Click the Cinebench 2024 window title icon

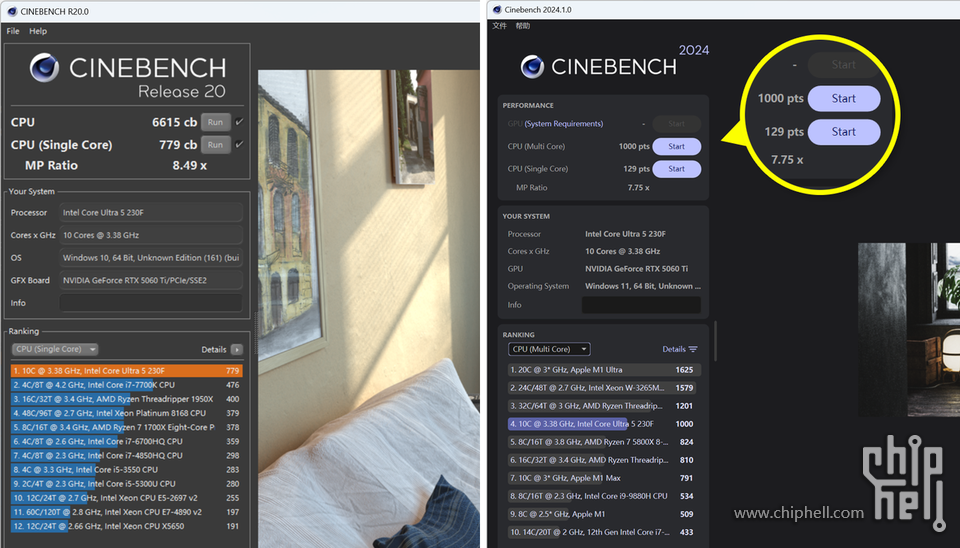click(495, 9)
